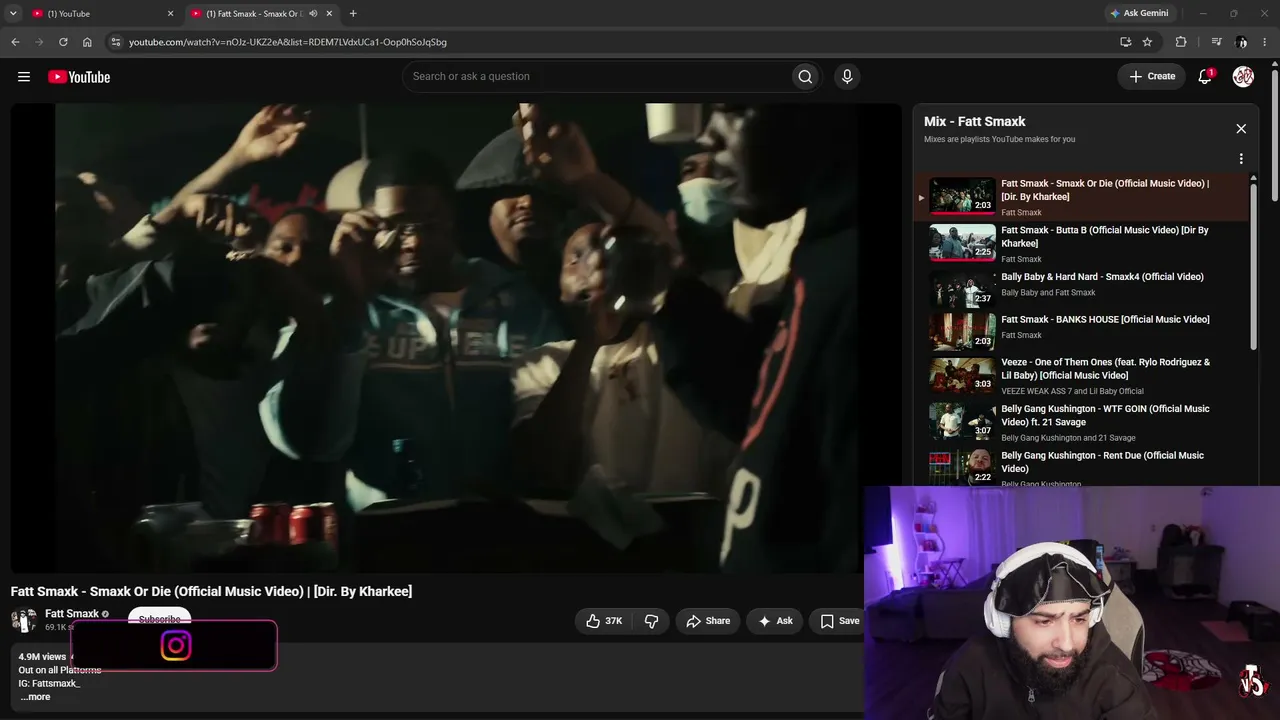
Task: Click the video player area
Action: coord(456,338)
